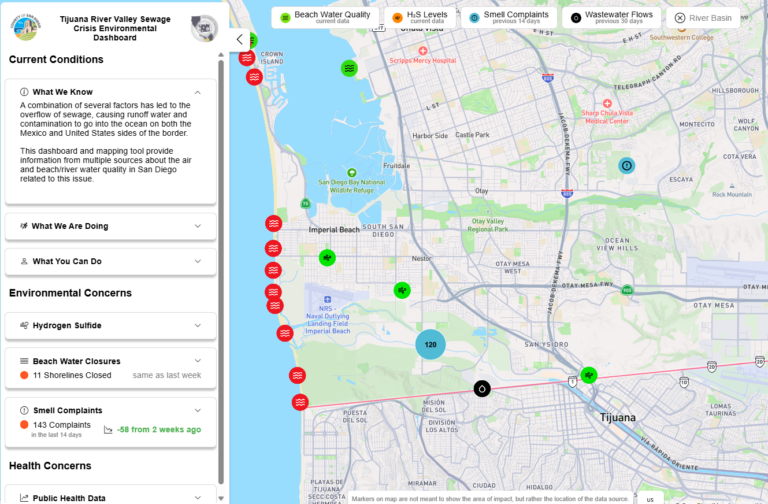The width and height of the screenshot is (768, 504).
Task: Click the 120 smell complaints cluster marker
Action: coord(430,344)
